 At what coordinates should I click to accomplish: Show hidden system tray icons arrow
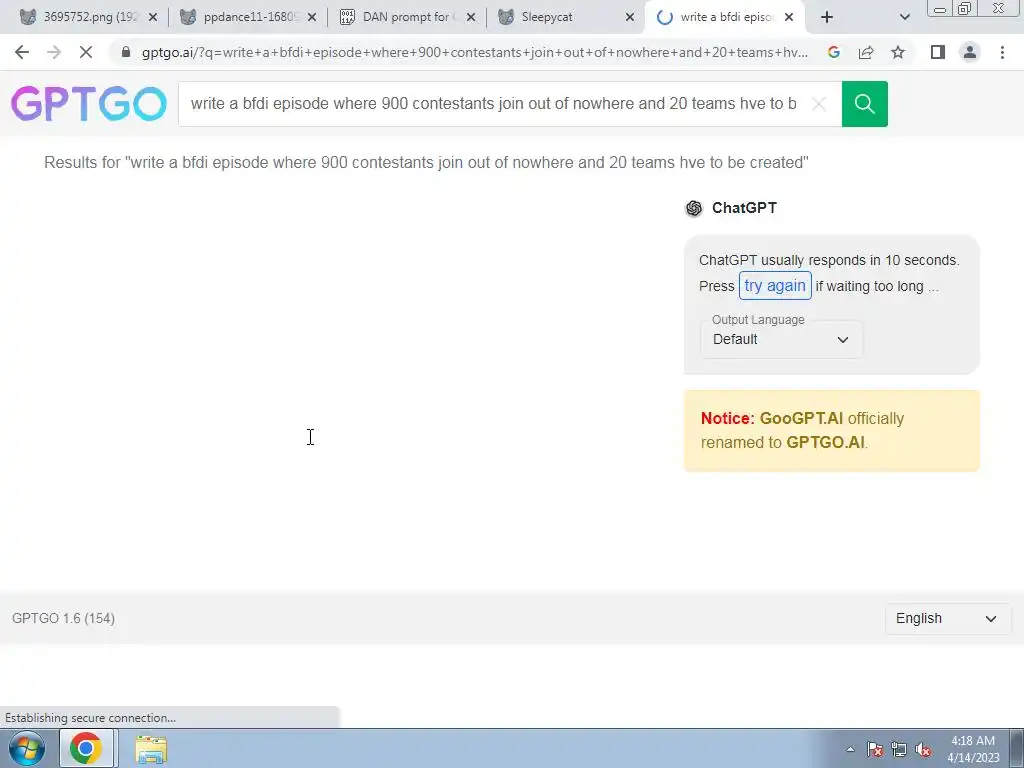pyautogui.click(x=850, y=749)
